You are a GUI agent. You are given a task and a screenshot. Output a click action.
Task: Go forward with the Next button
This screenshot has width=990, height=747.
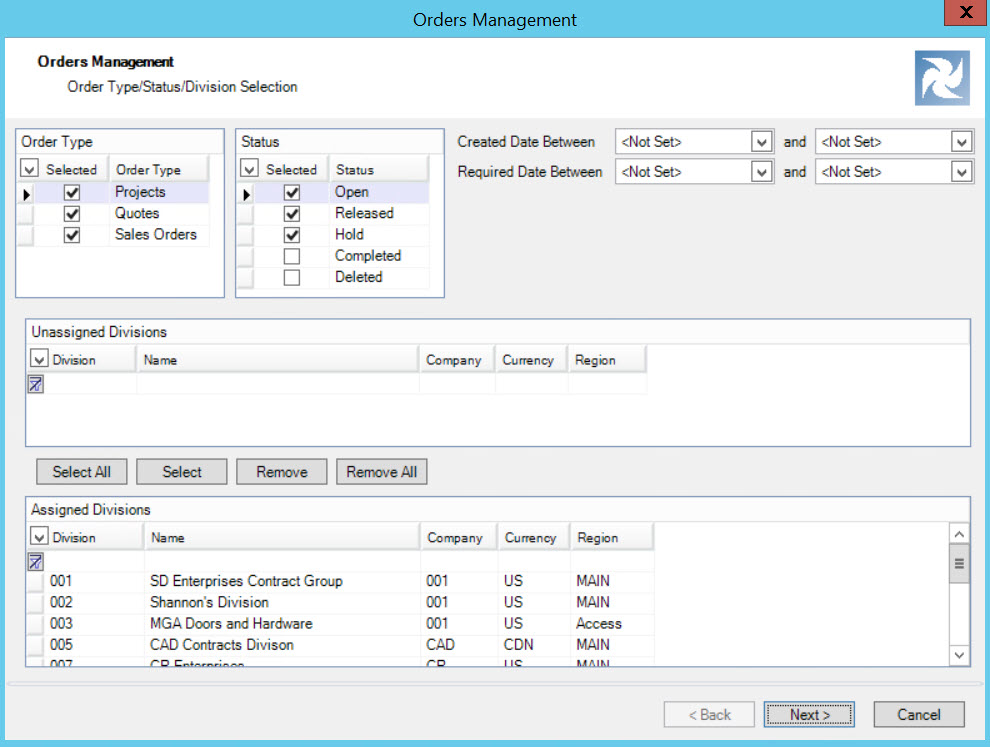point(809,714)
